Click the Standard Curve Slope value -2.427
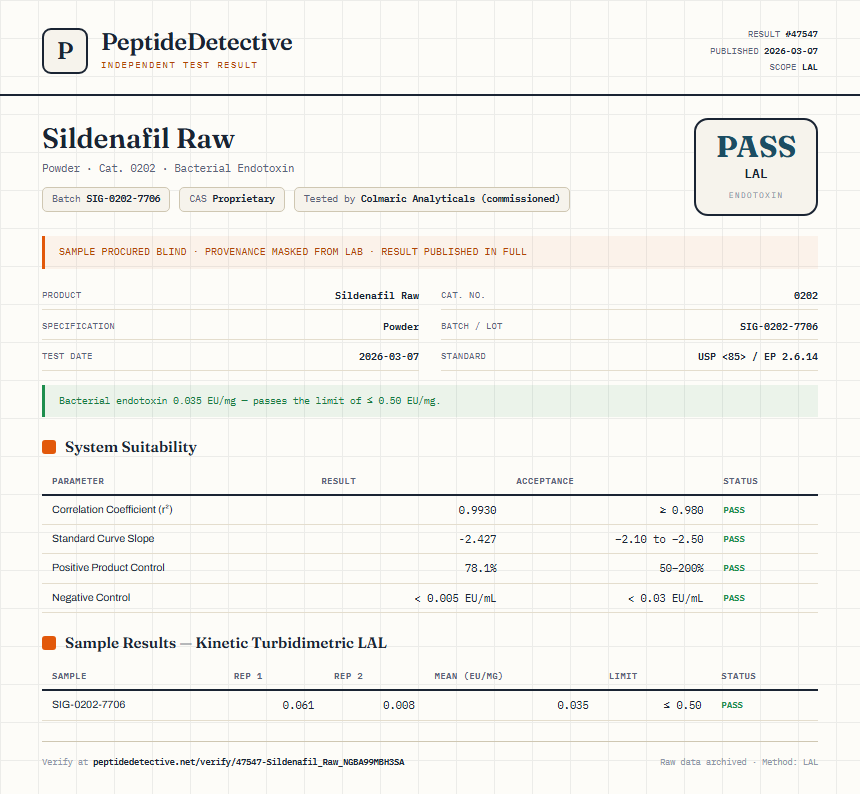The image size is (860, 794). (477, 539)
